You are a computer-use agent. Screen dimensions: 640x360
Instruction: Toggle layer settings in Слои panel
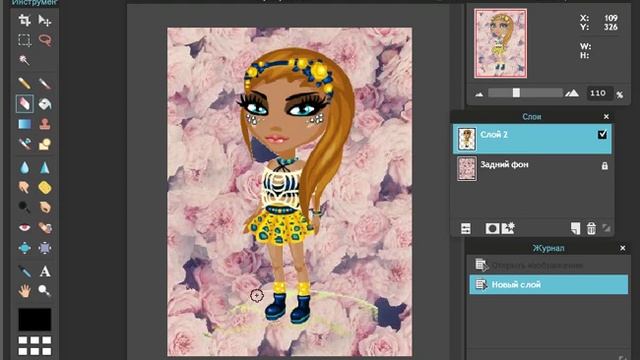point(466,229)
